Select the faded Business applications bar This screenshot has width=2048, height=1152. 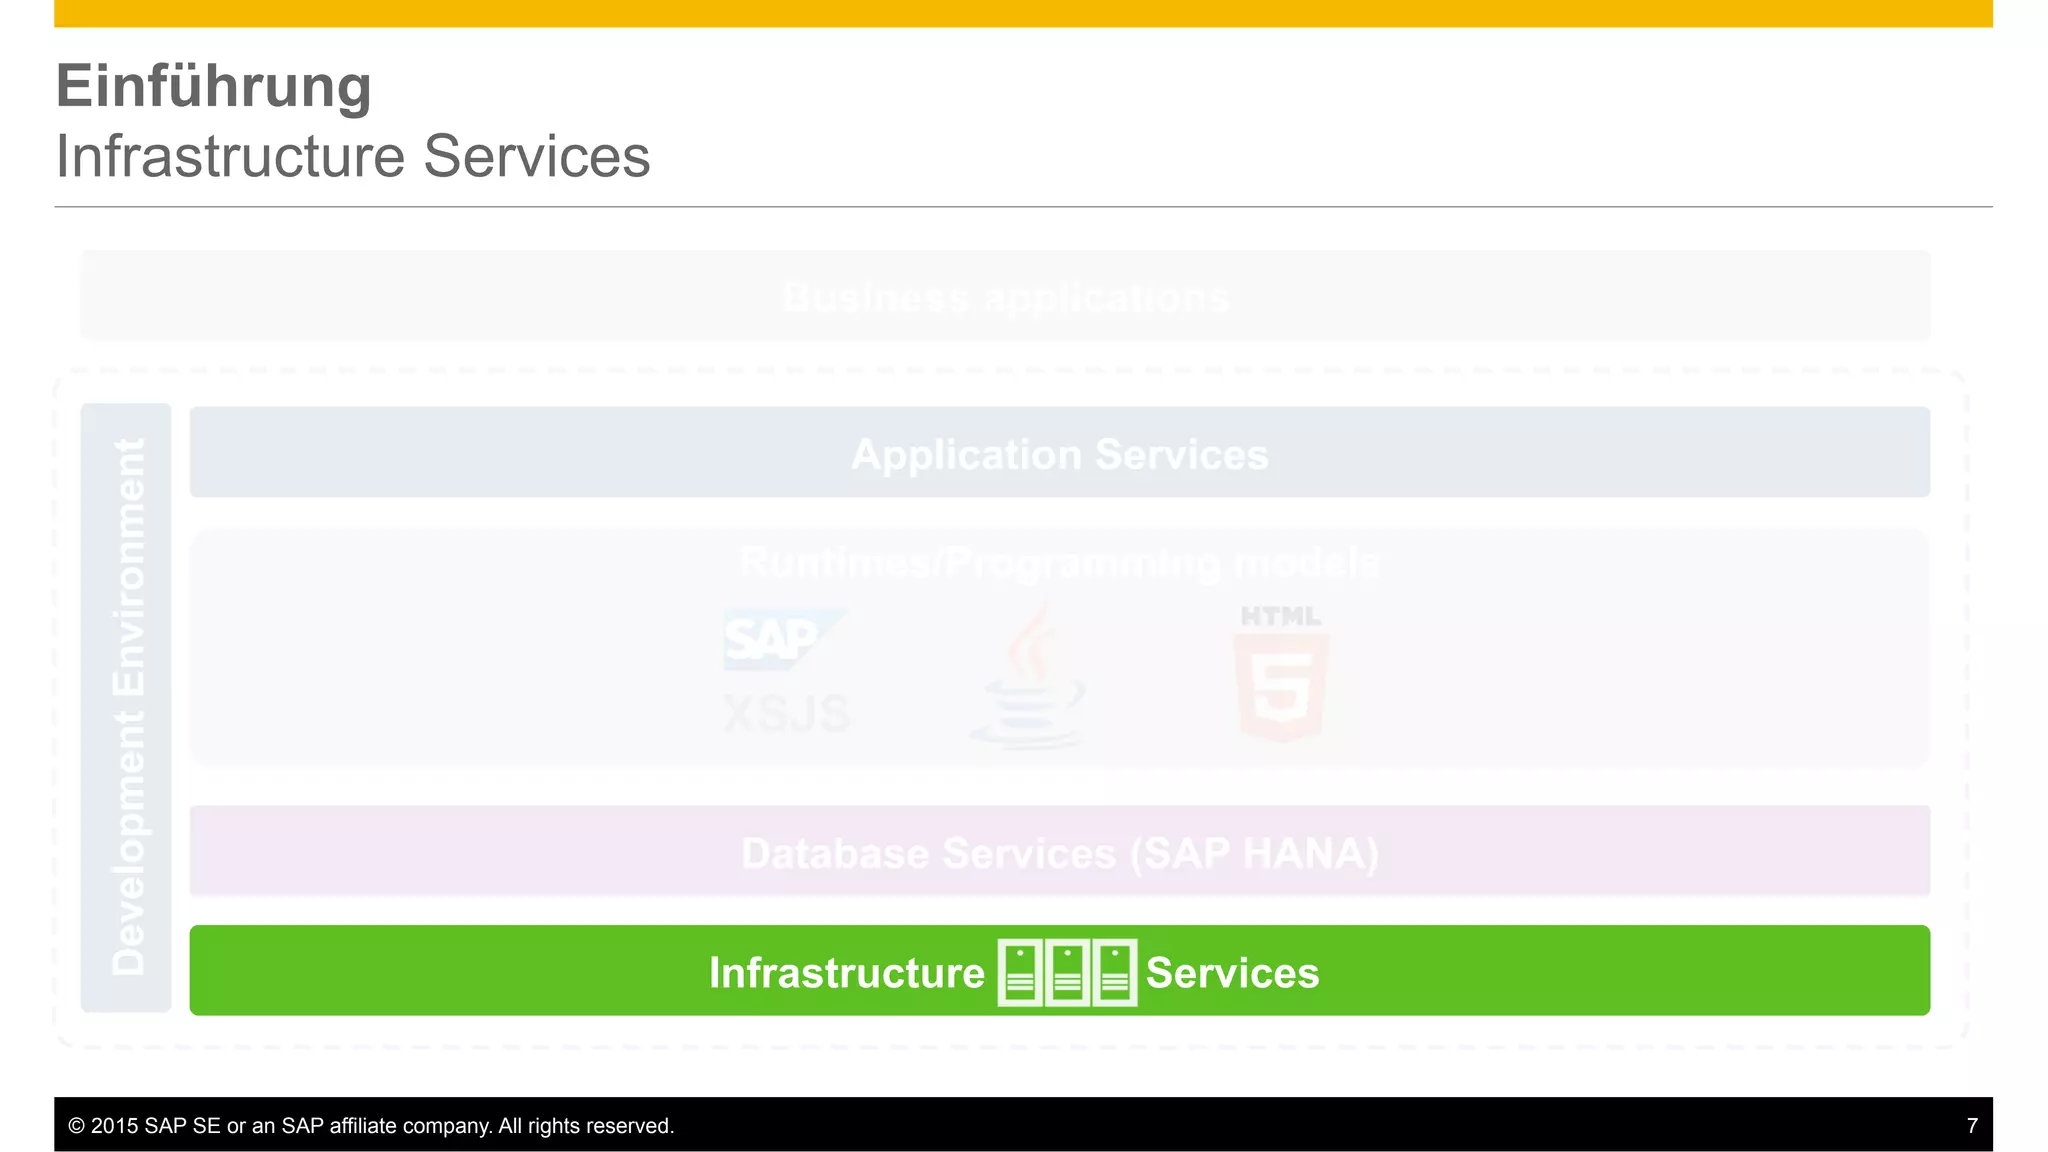1005,295
